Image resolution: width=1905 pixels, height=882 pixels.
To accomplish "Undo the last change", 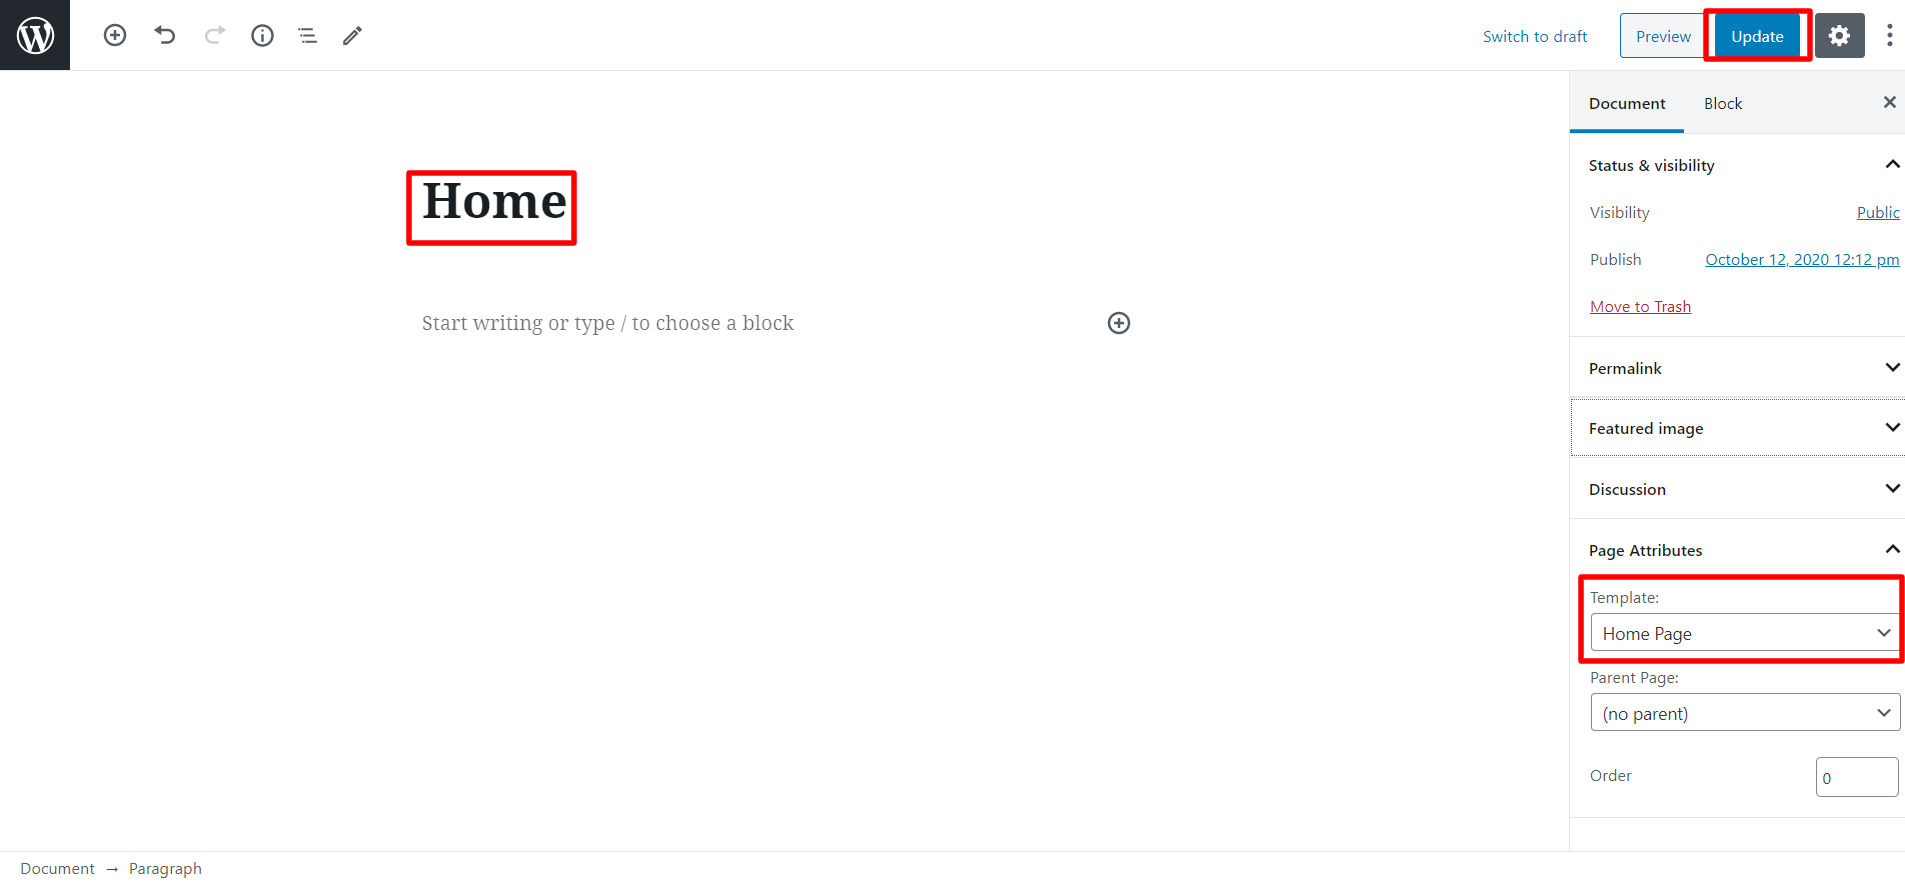I will pos(165,35).
